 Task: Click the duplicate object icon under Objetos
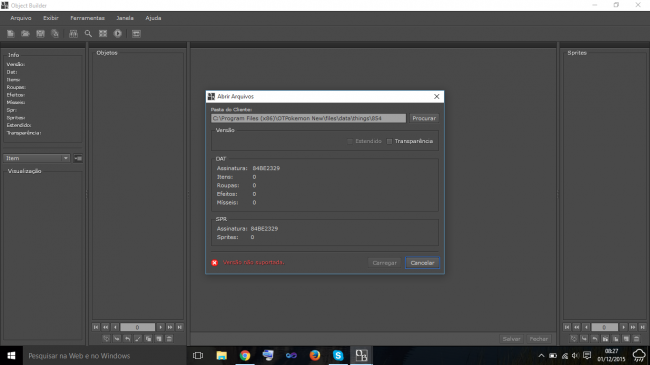pyautogui.click(x=148, y=339)
